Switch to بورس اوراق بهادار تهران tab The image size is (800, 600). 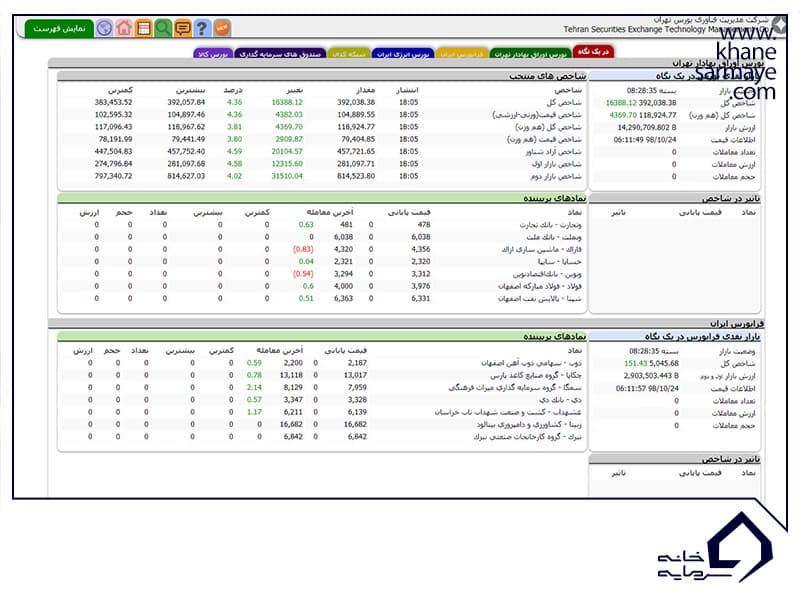pos(530,54)
